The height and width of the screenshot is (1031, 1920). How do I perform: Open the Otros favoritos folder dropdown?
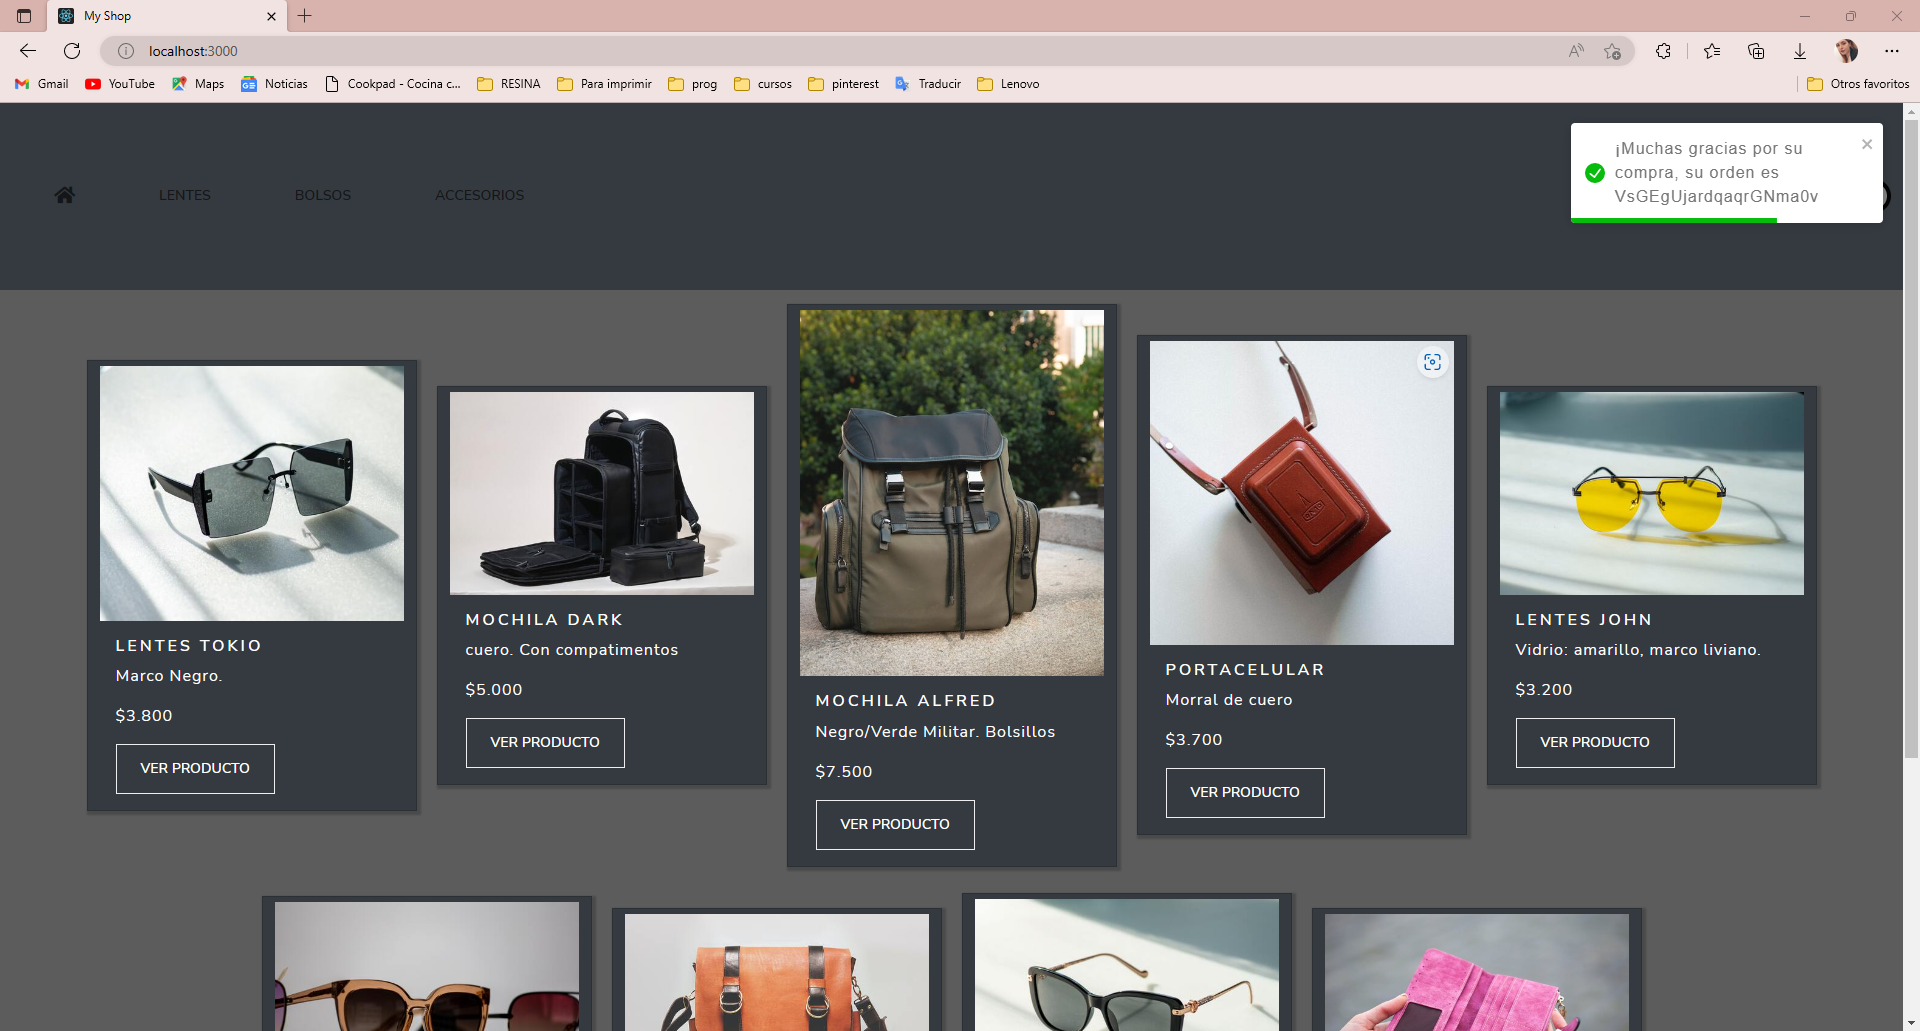(x=1858, y=84)
